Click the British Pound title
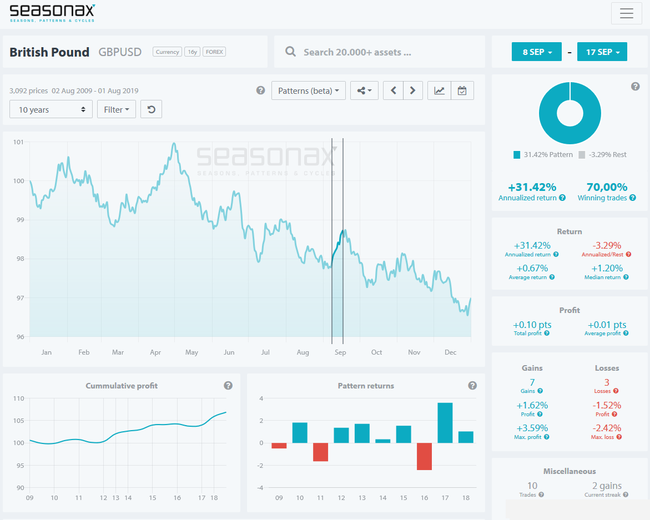The width and height of the screenshot is (650, 520). [x=49, y=52]
